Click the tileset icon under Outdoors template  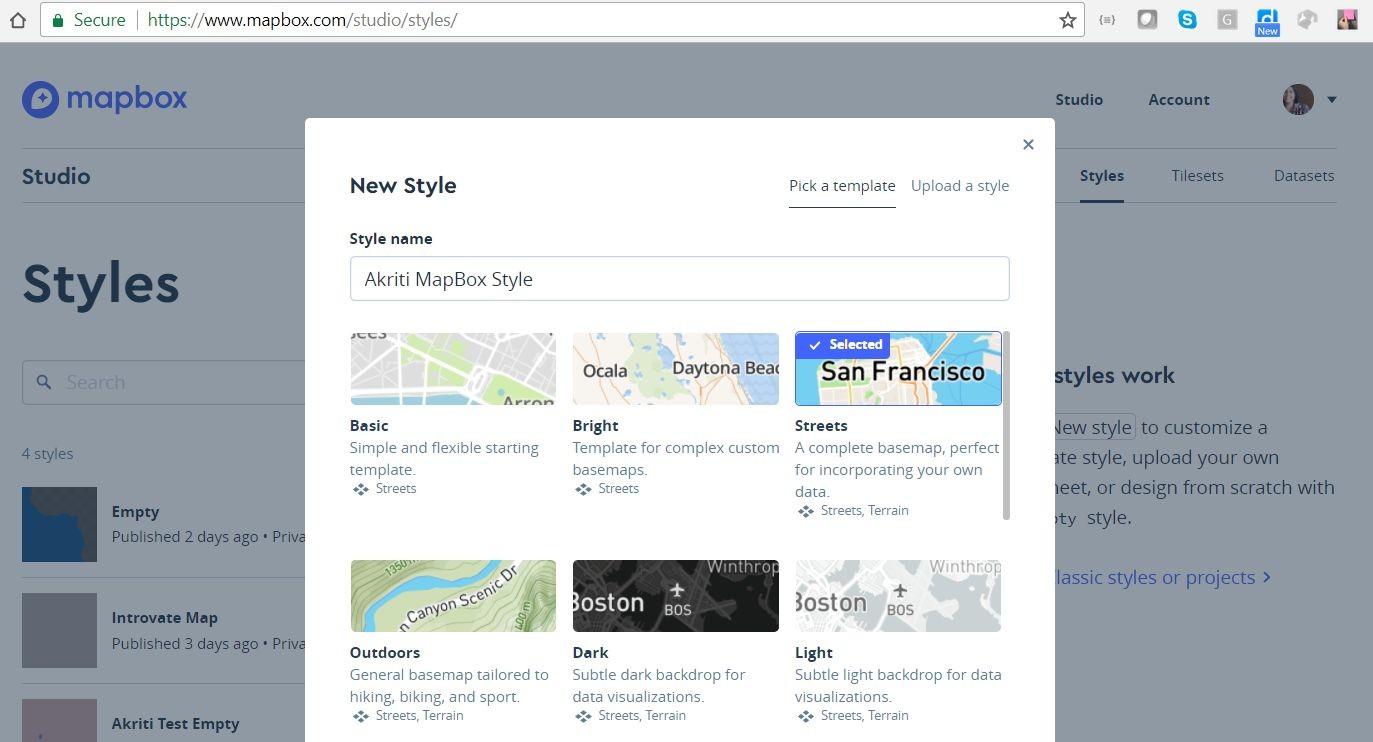(361, 716)
